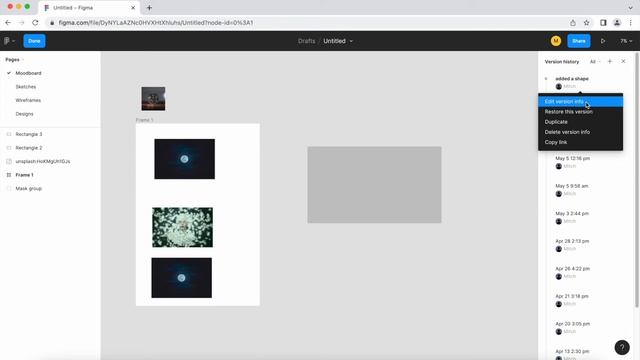Click the Share button
The width and height of the screenshot is (640, 360).
pyautogui.click(x=578, y=41)
